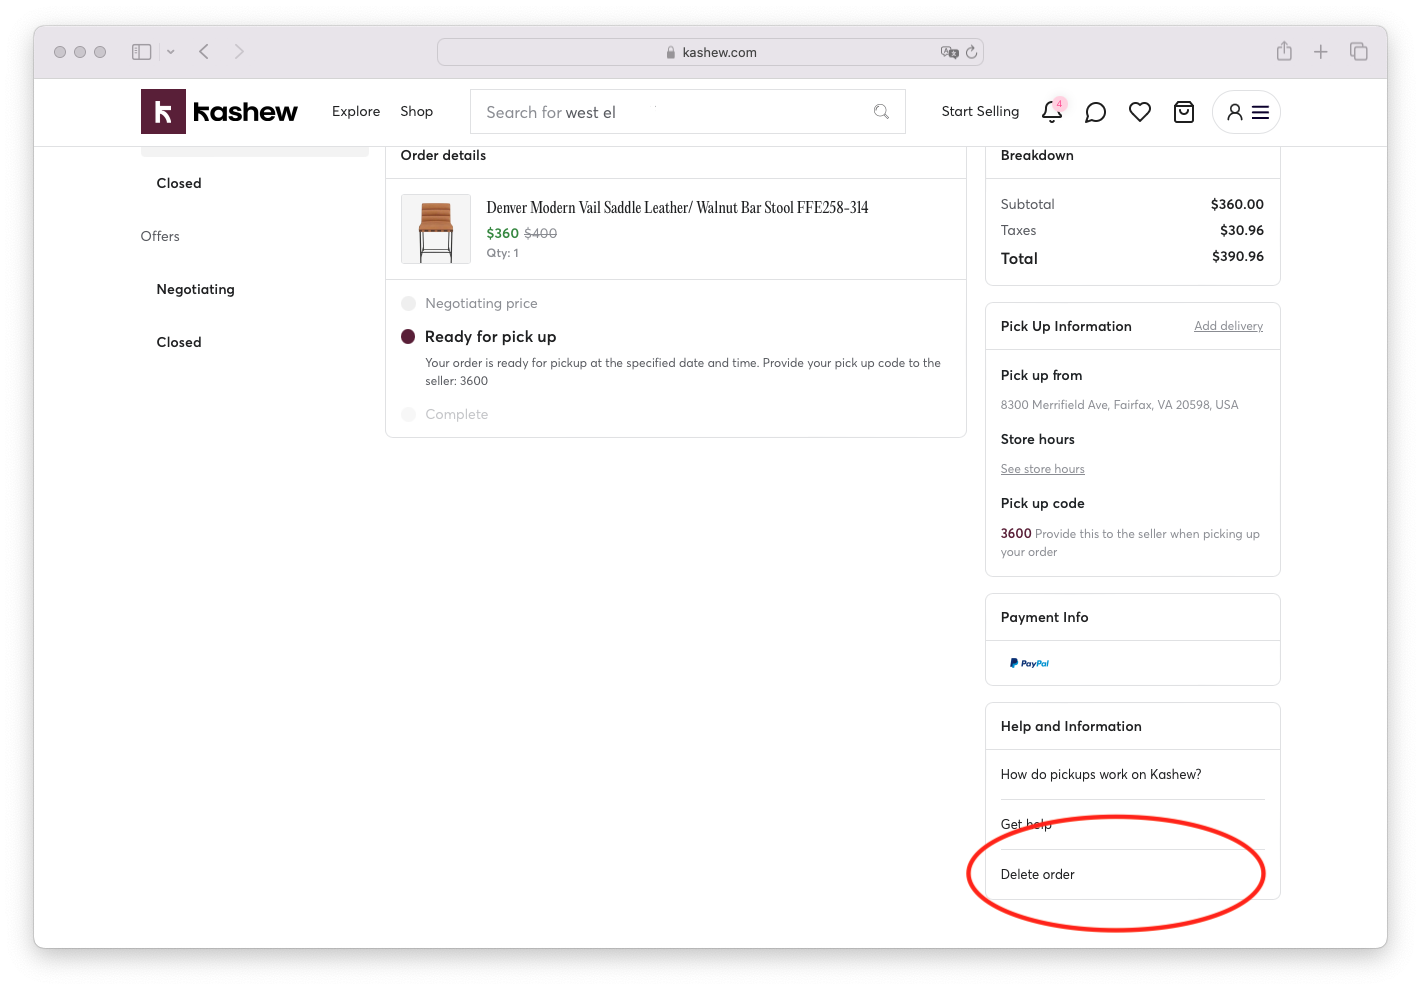The image size is (1421, 990).
Task: Click Safari share icon
Action: pyautogui.click(x=1284, y=51)
